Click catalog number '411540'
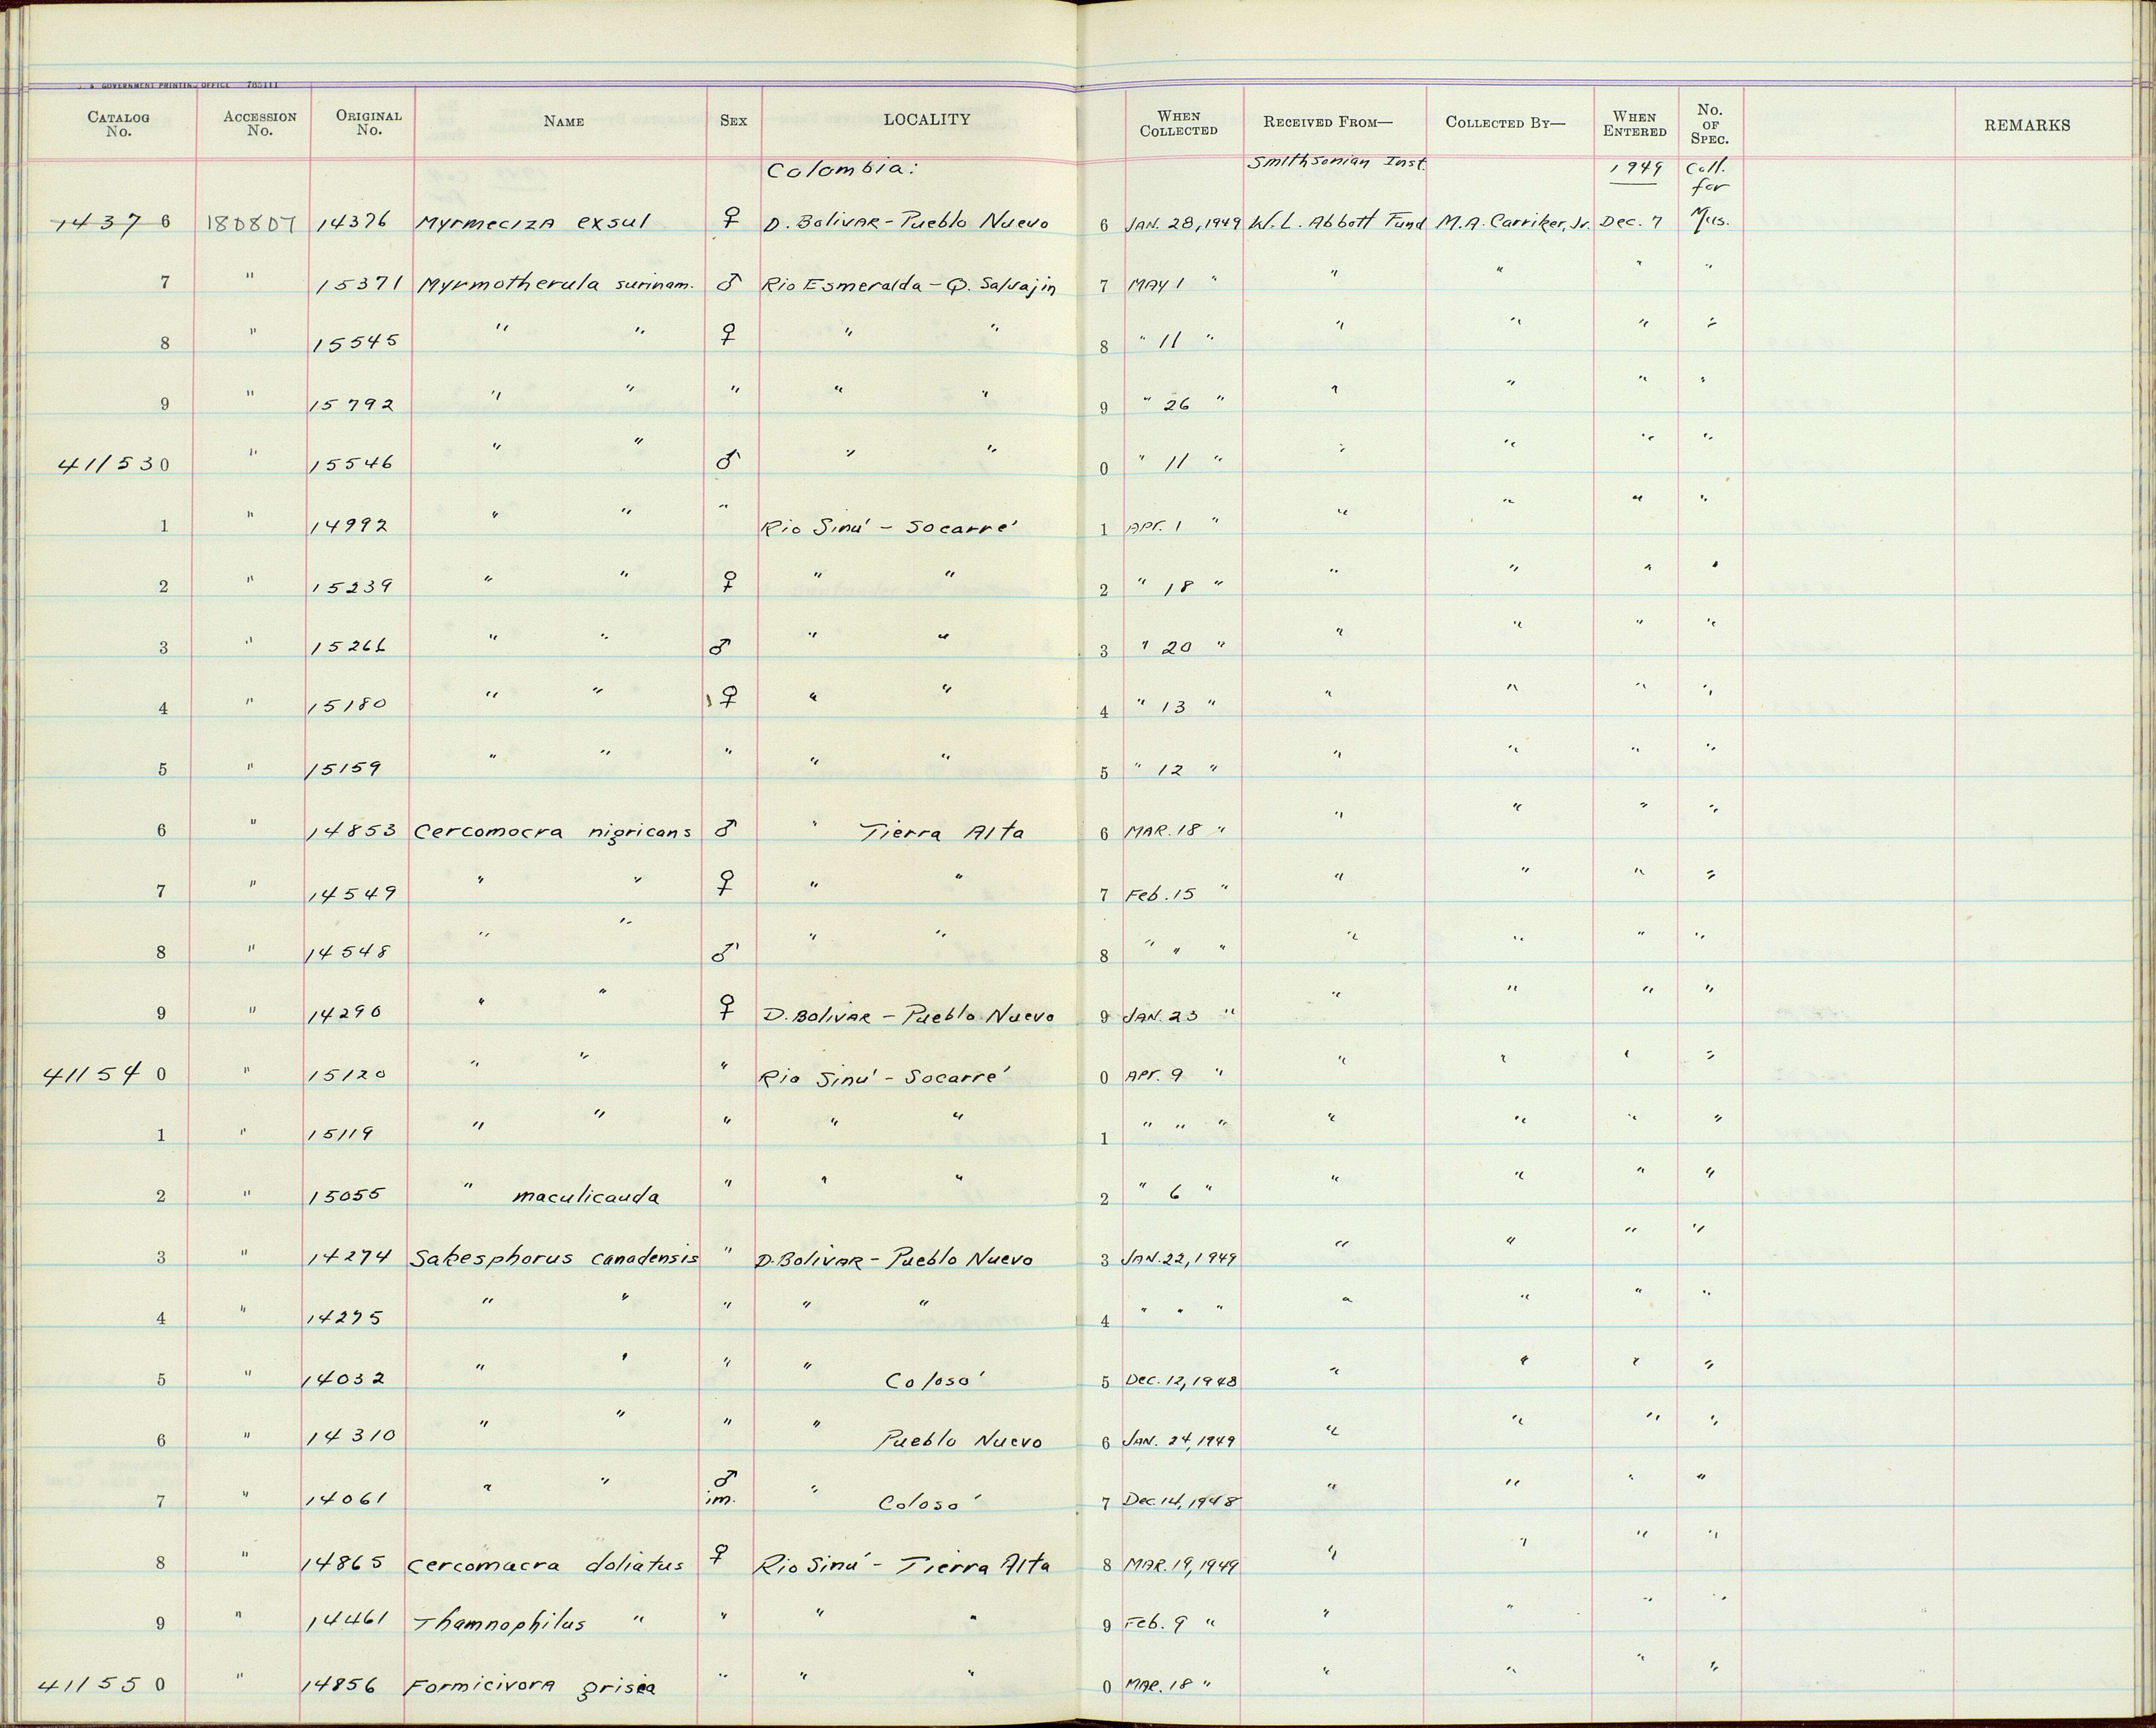Image resolution: width=2156 pixels, height=1728 pixels. (105, 1074)
